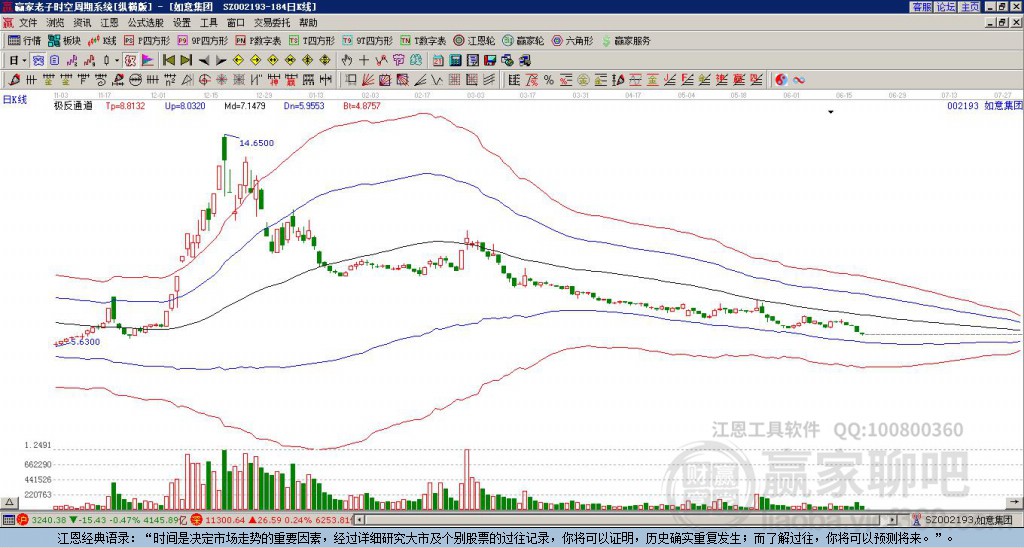Click the red spiral target icon
1024x548 pixels.
[x=204, y=80]
